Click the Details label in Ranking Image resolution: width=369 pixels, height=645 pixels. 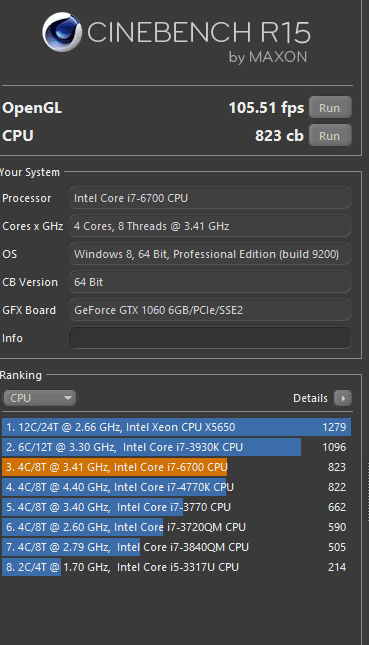[x=310, y=398]
